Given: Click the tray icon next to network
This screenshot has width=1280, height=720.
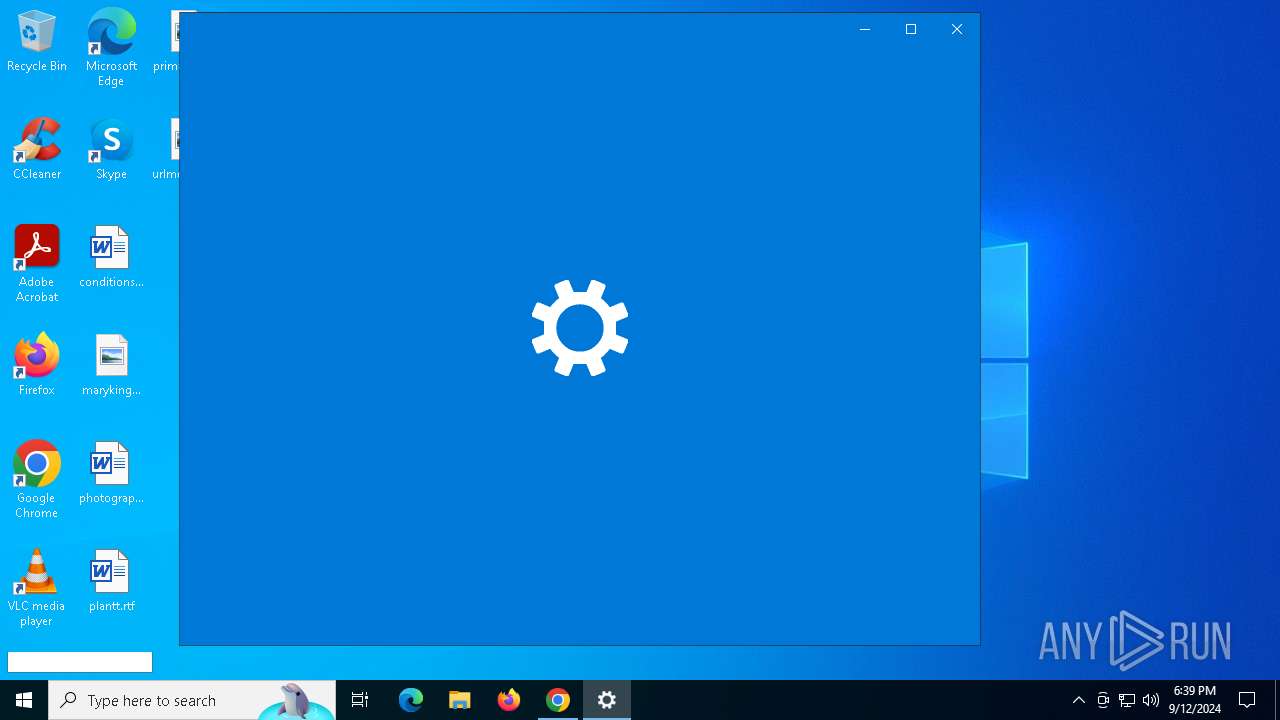Looking at the screenshot, I should click(x=1103, y=700).
